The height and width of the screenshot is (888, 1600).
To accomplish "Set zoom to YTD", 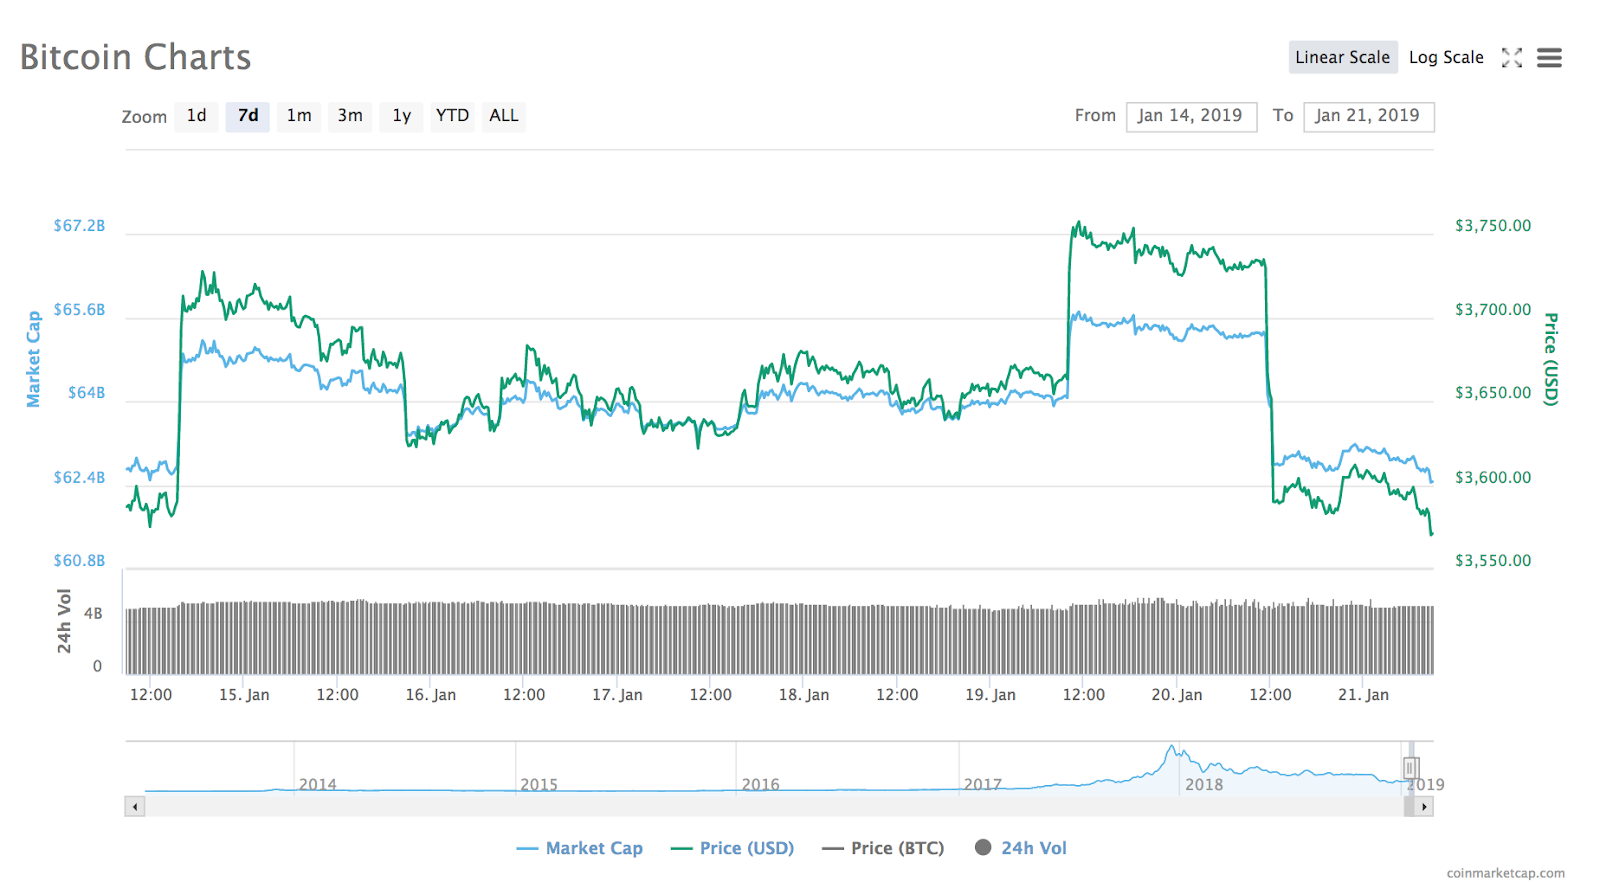I will pos(452,116).
